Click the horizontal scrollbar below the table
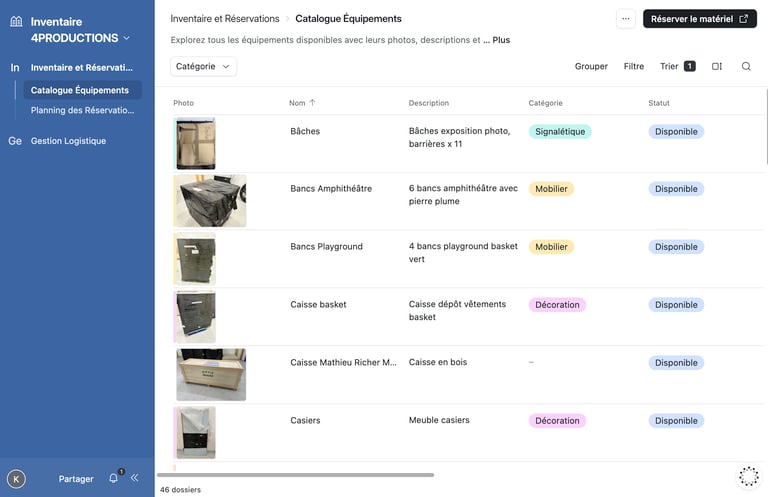 [295, 475]
